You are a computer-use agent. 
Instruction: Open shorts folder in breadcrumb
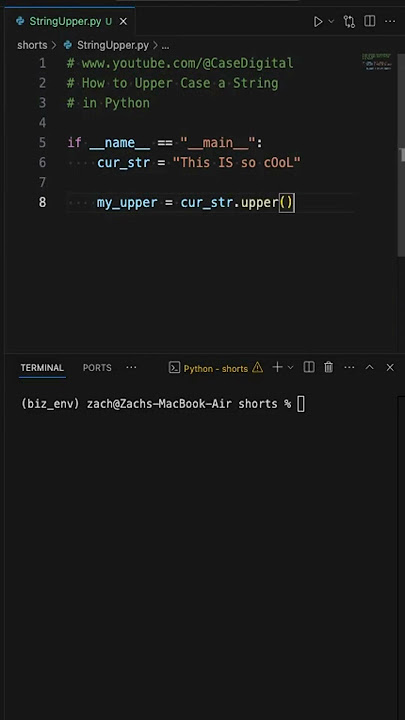32,45
